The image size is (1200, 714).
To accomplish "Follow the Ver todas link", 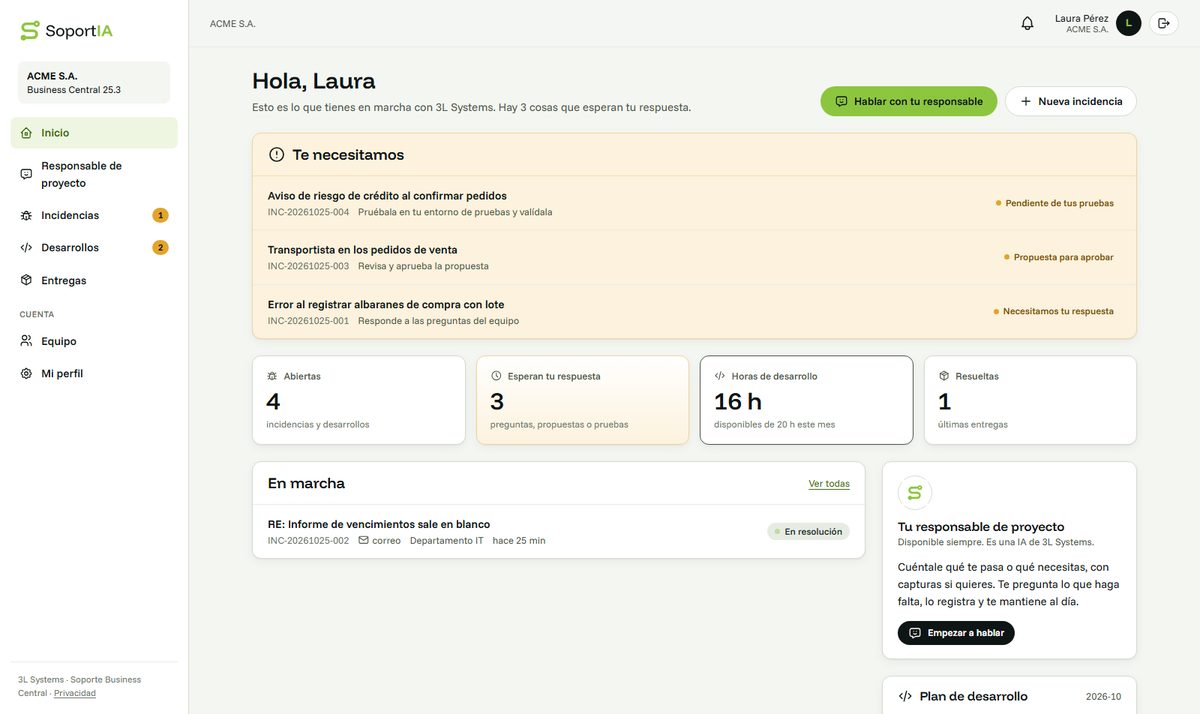I will click(829, 484).
